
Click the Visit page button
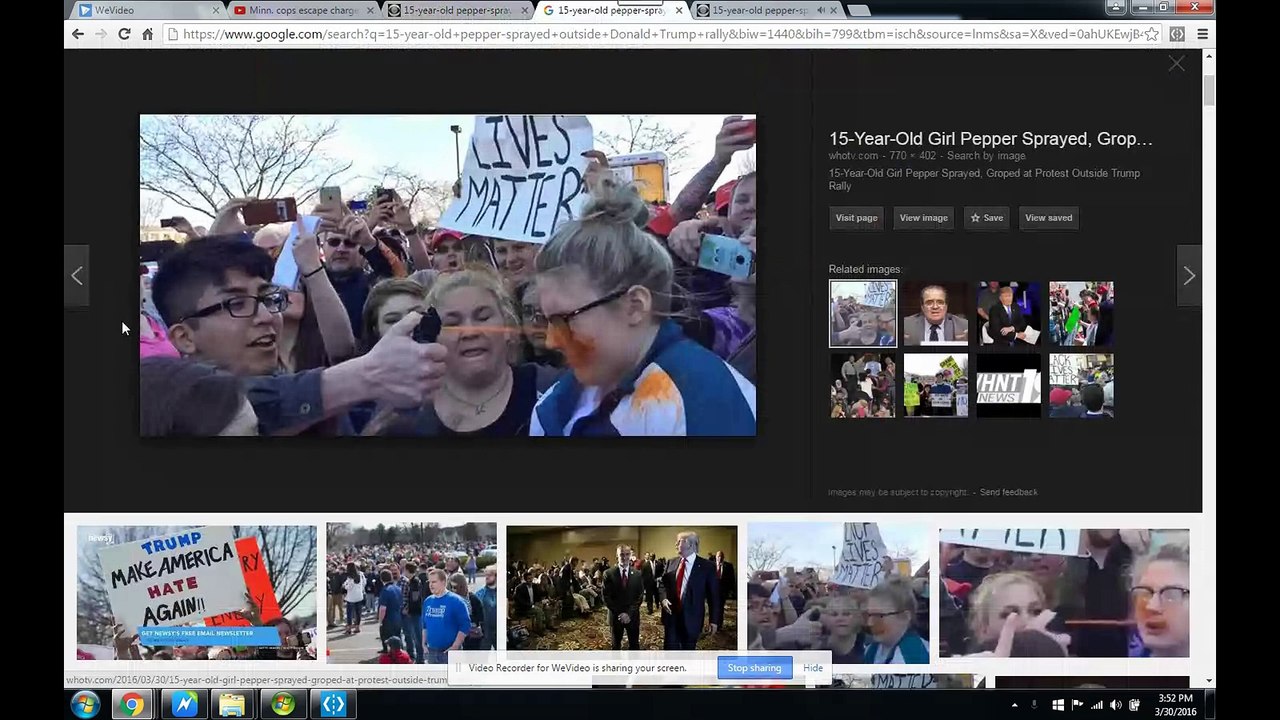coord(856,218)
